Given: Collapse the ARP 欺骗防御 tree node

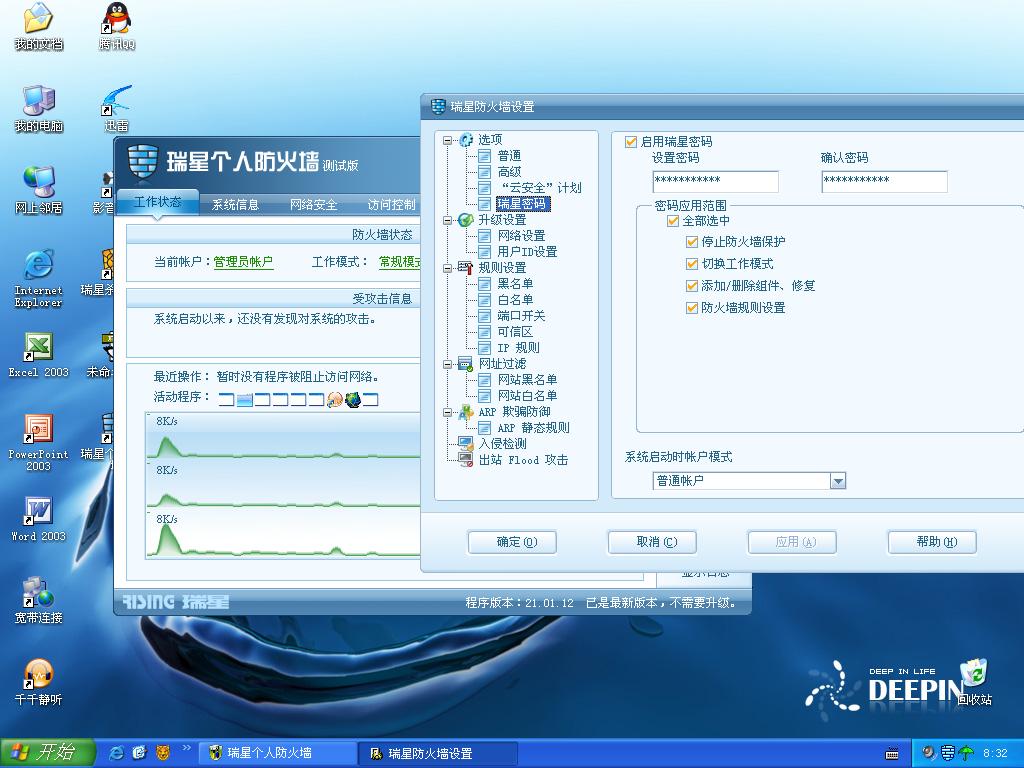Looking at the screenshot, I should click(447, 413).
